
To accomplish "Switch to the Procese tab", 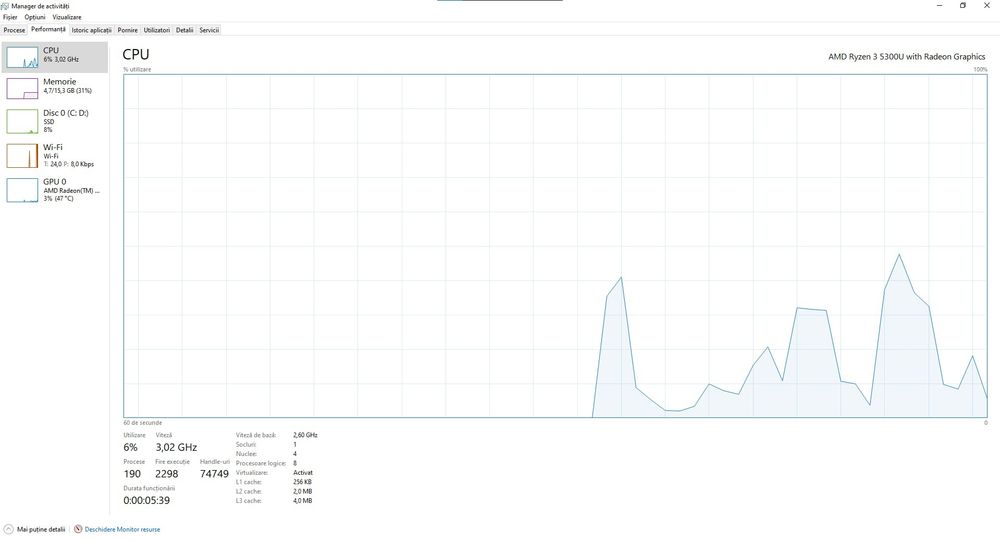I will click(x=14, y=30).
